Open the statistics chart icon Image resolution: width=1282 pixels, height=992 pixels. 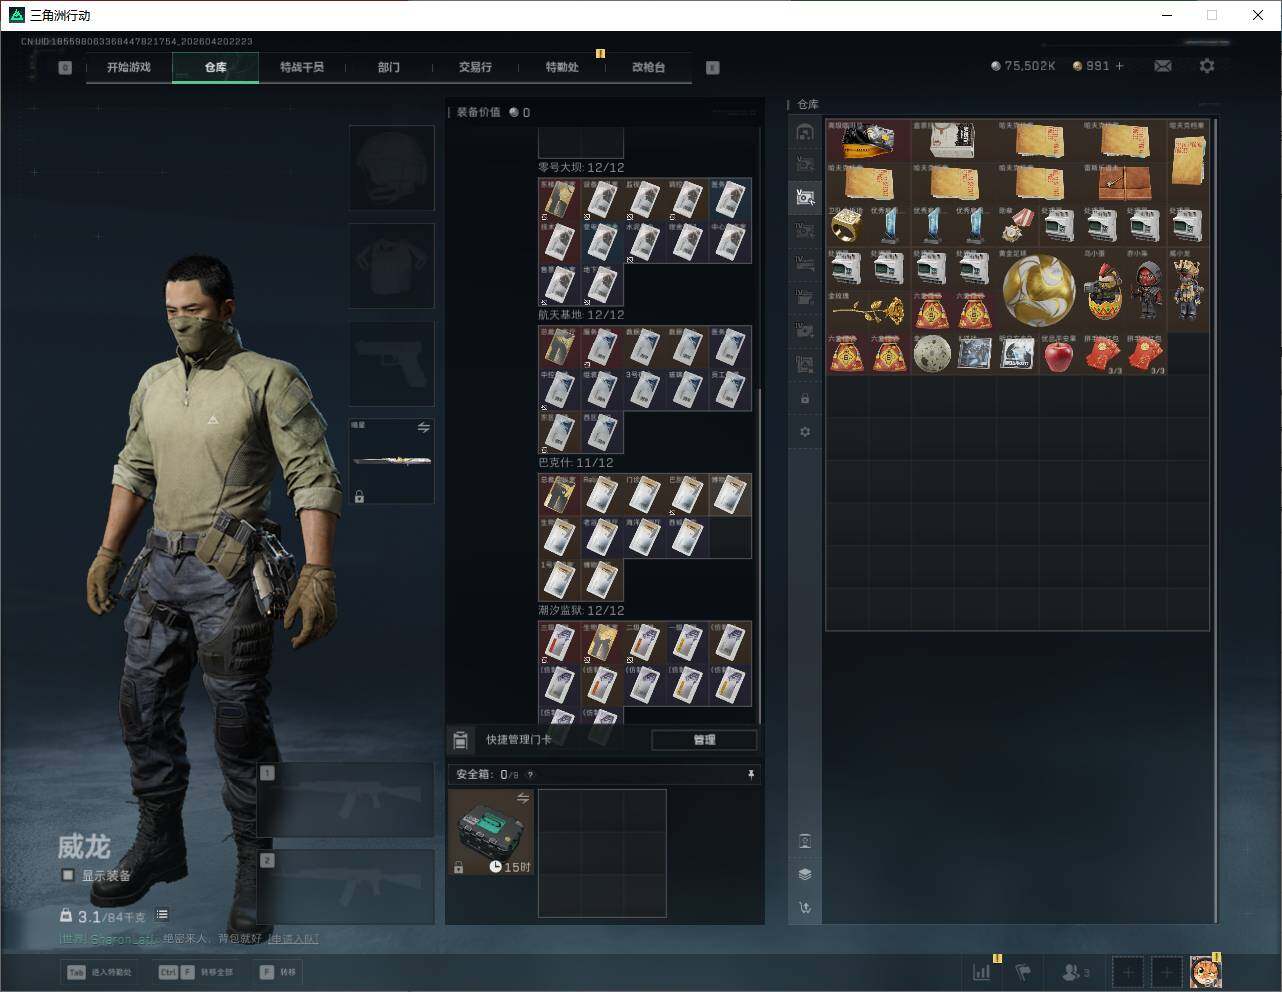pyautogui.click(x=982, y=971)
